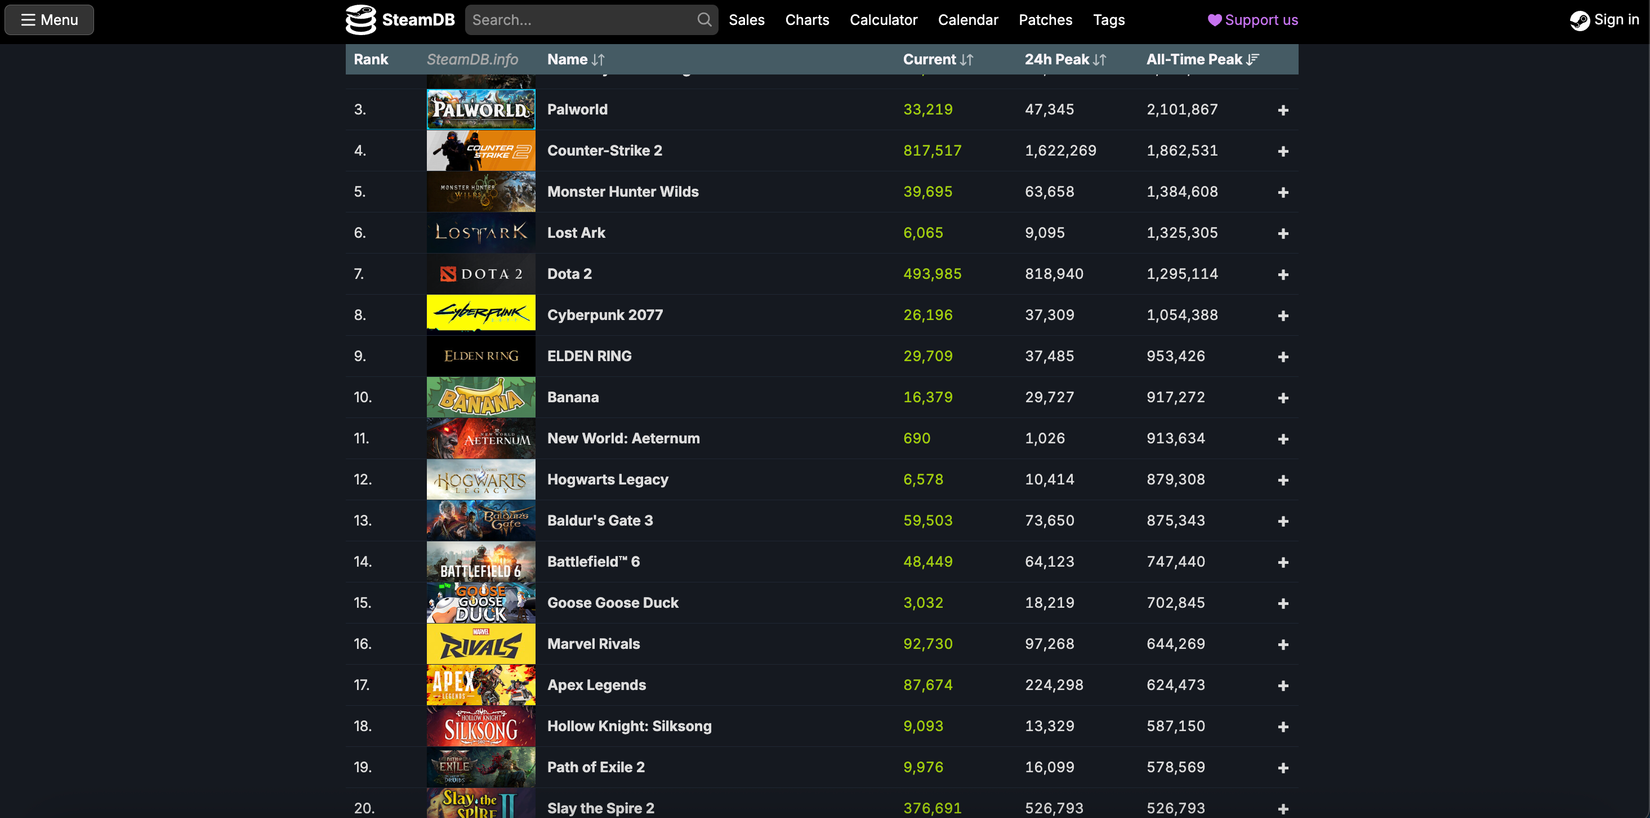
Task: Expand the Battlefield 6 plus icon
Action: click(x=1283, y=562)
